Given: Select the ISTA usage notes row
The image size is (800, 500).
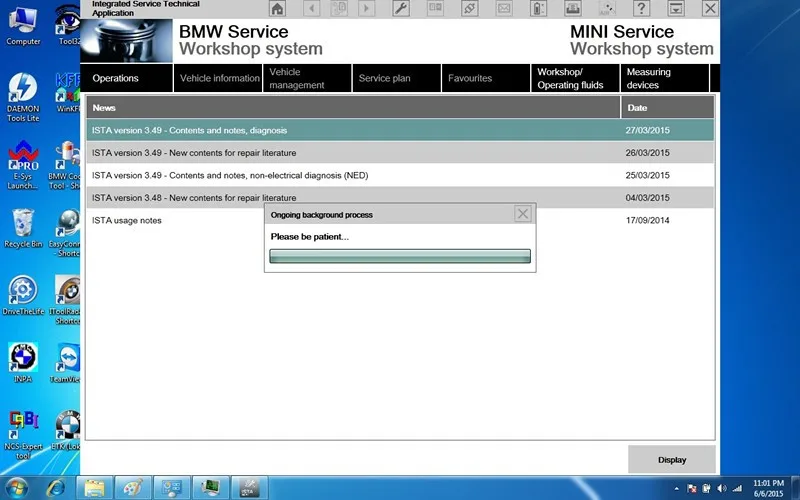Looking at the screenshot, I should point(400,220).
